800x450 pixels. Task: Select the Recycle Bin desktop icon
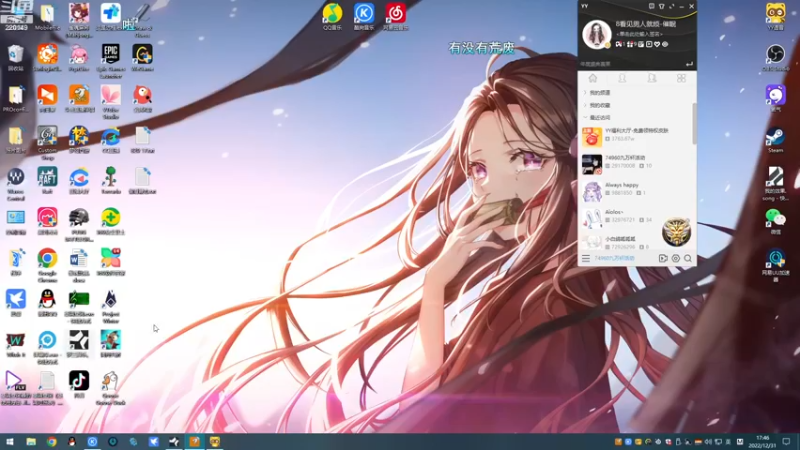(15, 57)
